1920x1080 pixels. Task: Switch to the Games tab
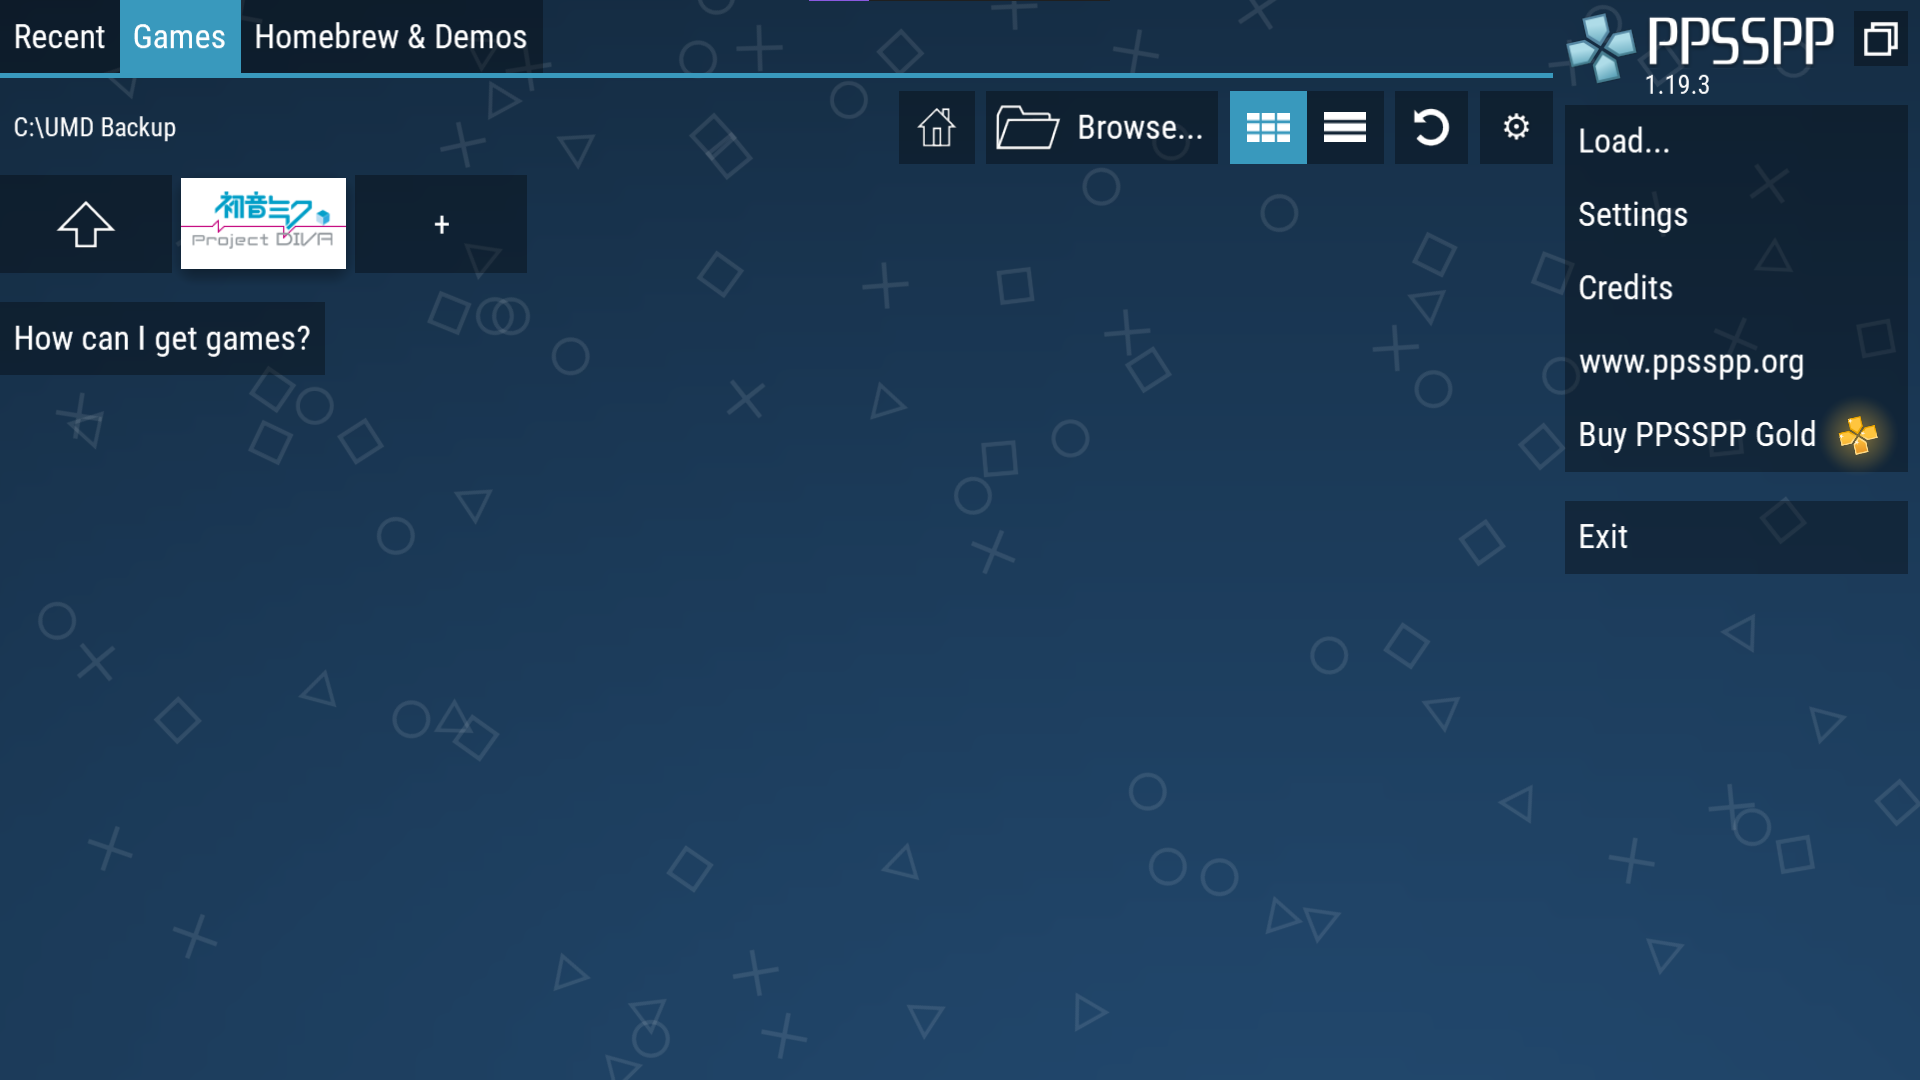pyautogui.click(x=180, y=37)
